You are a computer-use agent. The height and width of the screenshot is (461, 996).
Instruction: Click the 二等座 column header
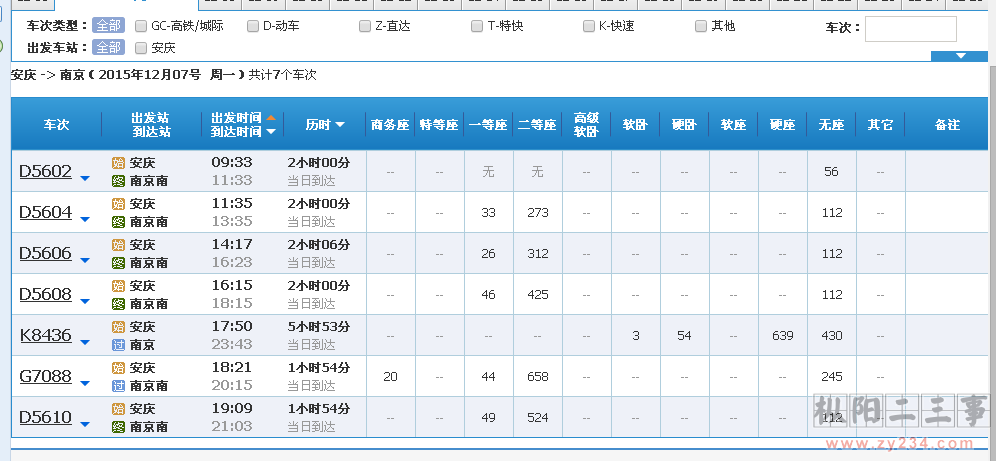(x=537, y=124)
